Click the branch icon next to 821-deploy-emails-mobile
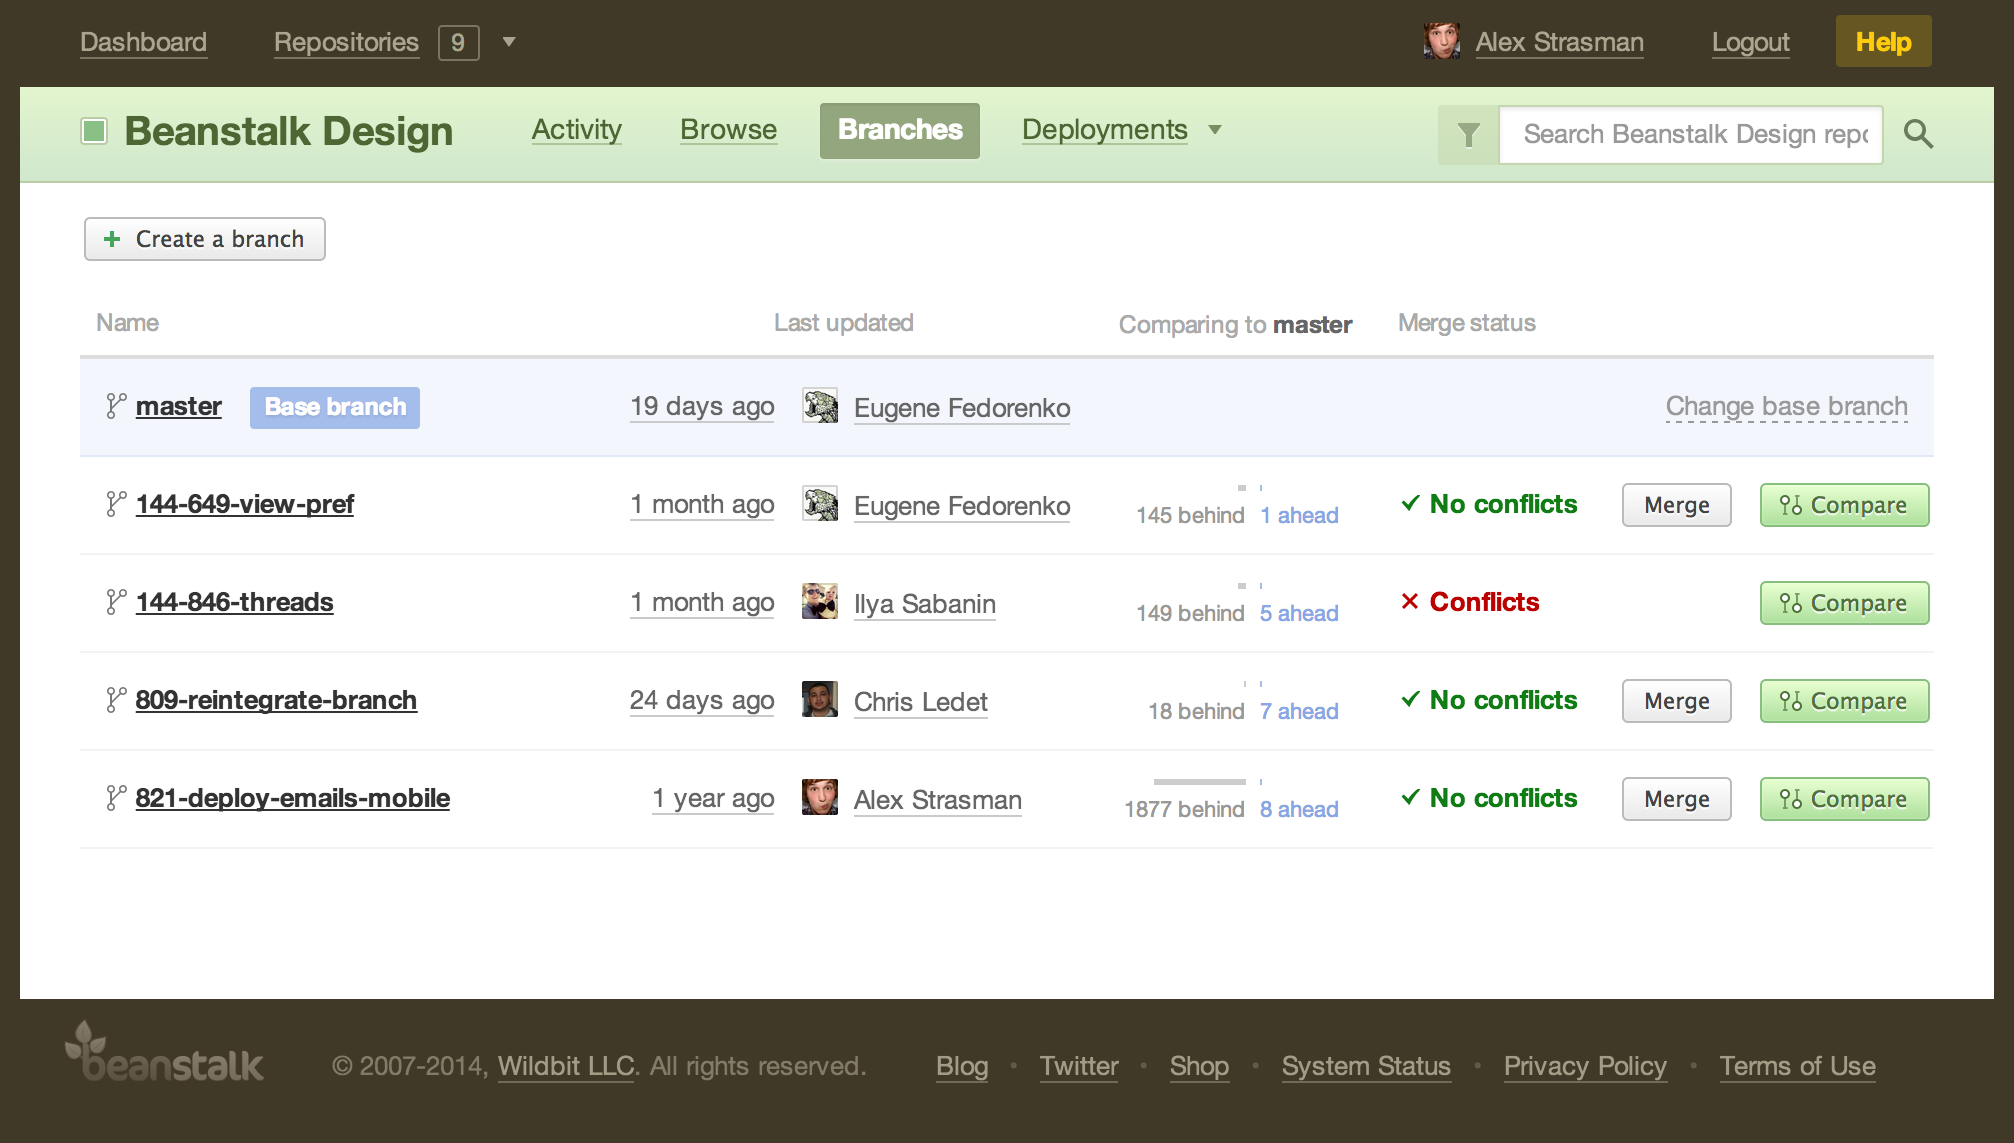Screen dimensions: 2014x1143 116,798
